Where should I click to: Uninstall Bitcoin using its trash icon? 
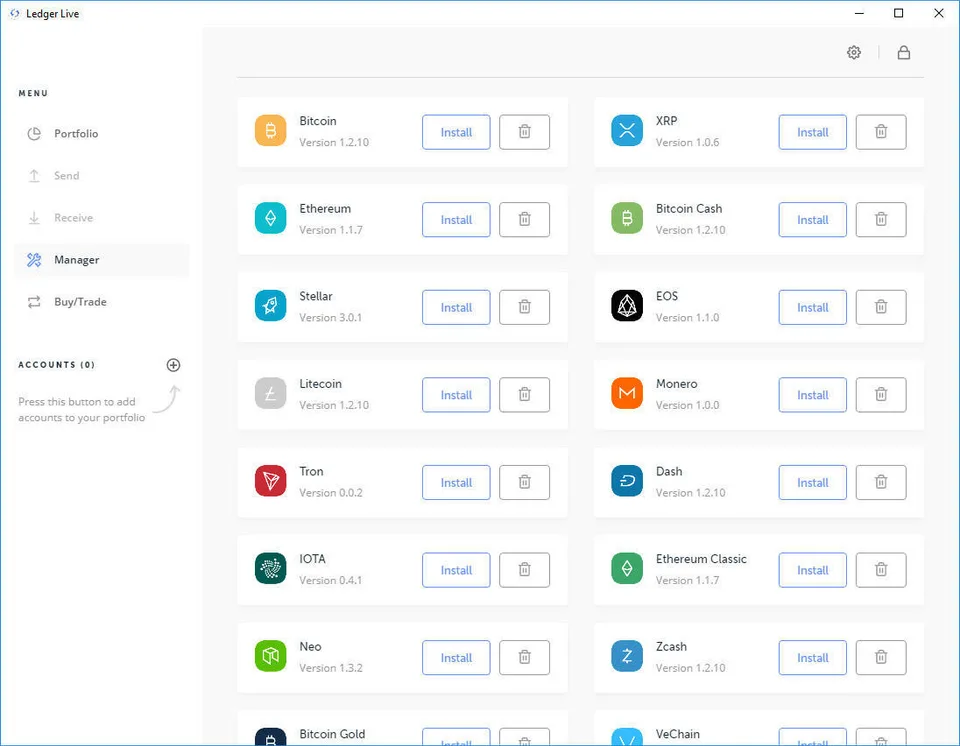click(x=525, y=132)
